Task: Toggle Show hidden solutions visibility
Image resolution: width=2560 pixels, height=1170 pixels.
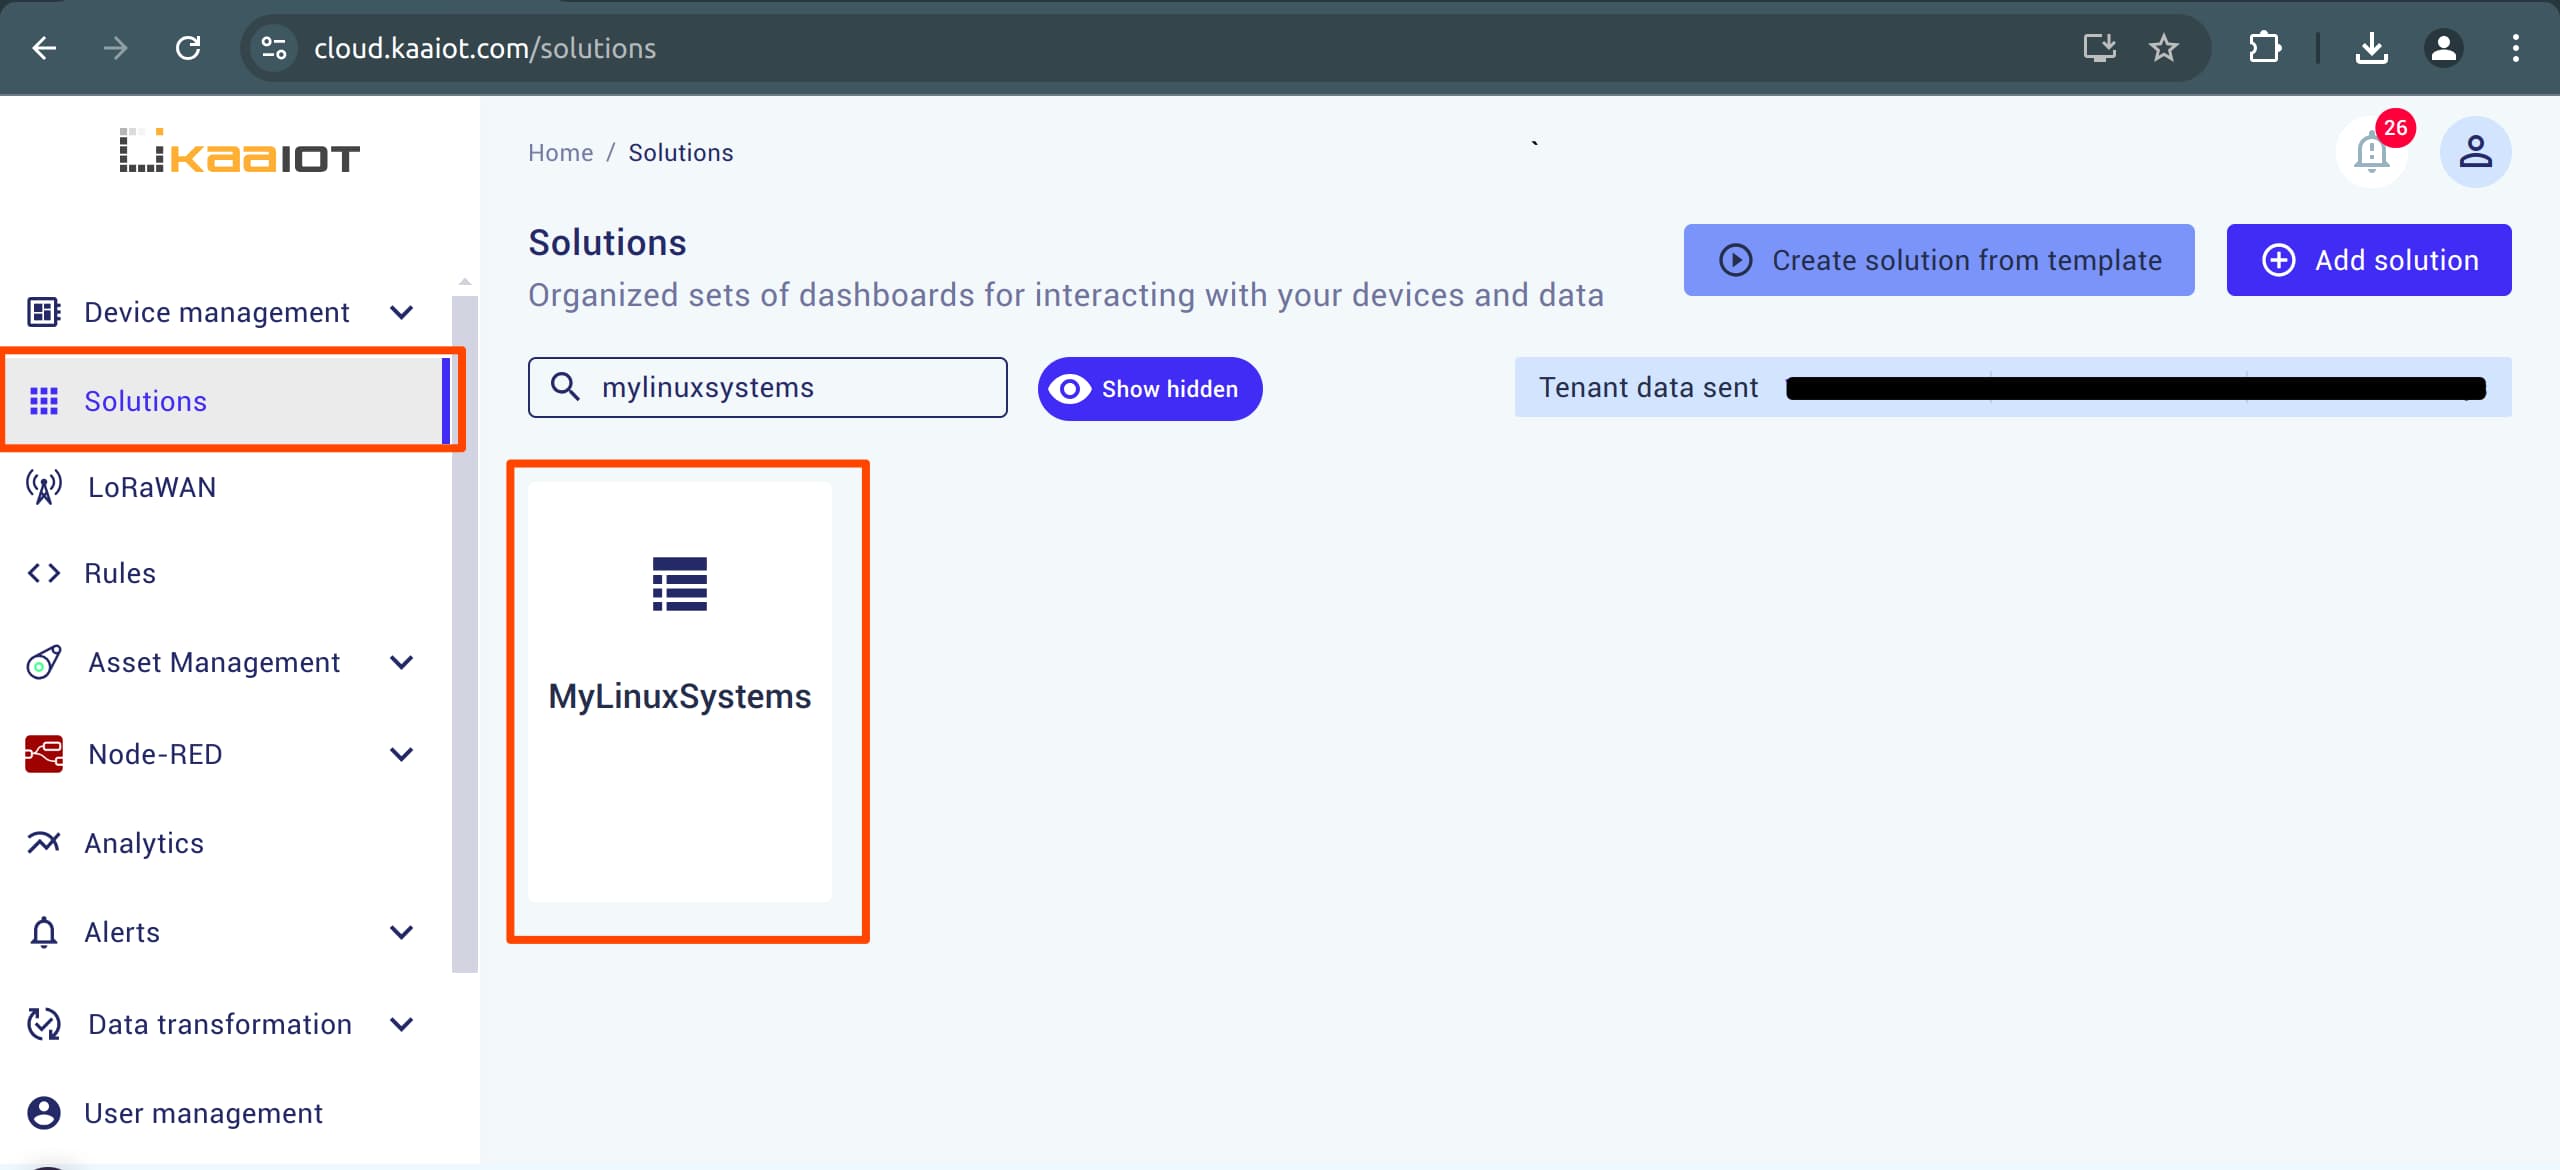Action: tap(1144, 388)
